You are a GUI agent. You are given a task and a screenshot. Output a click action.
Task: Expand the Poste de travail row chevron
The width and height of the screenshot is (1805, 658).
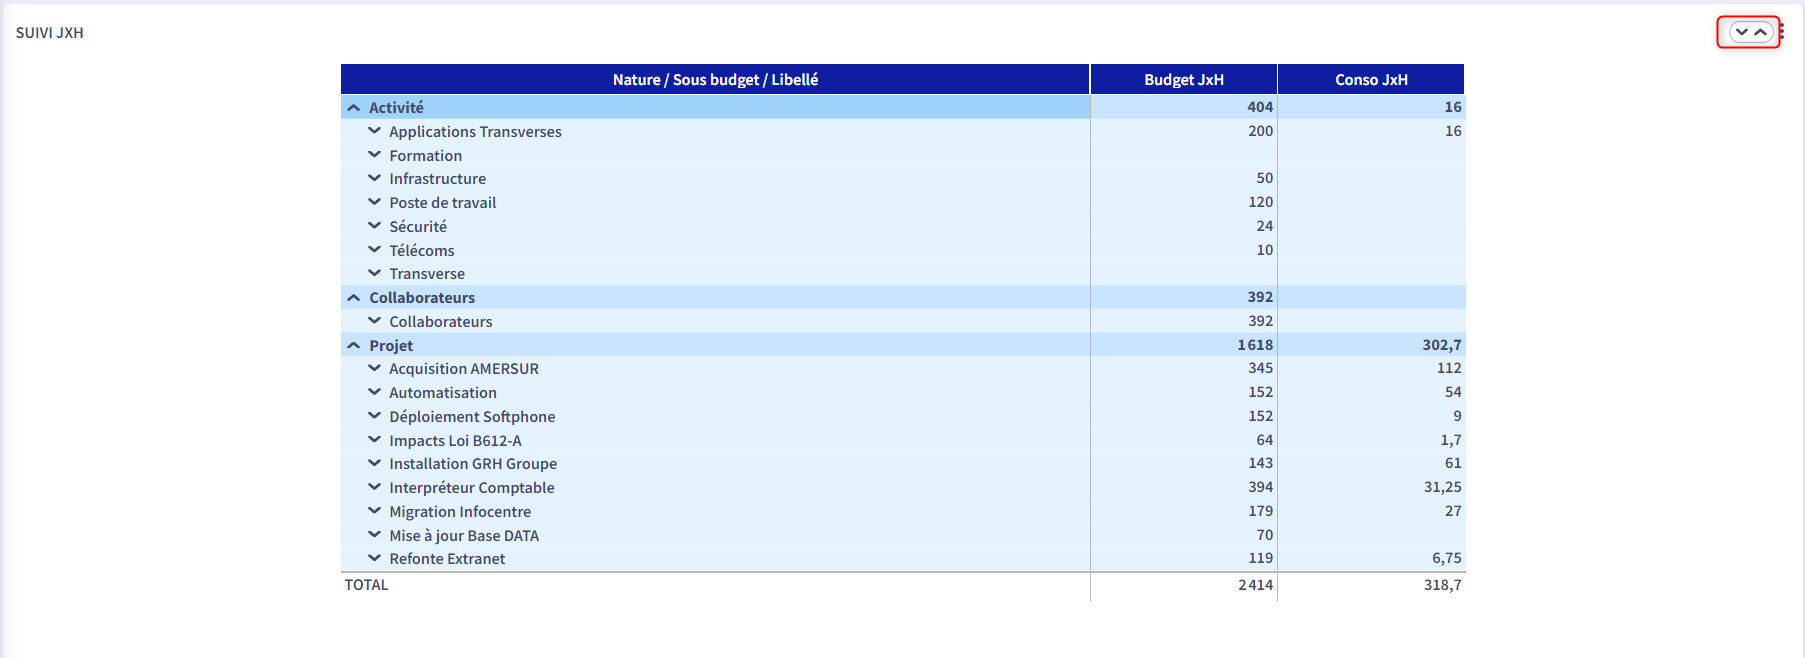click(374, 202)
